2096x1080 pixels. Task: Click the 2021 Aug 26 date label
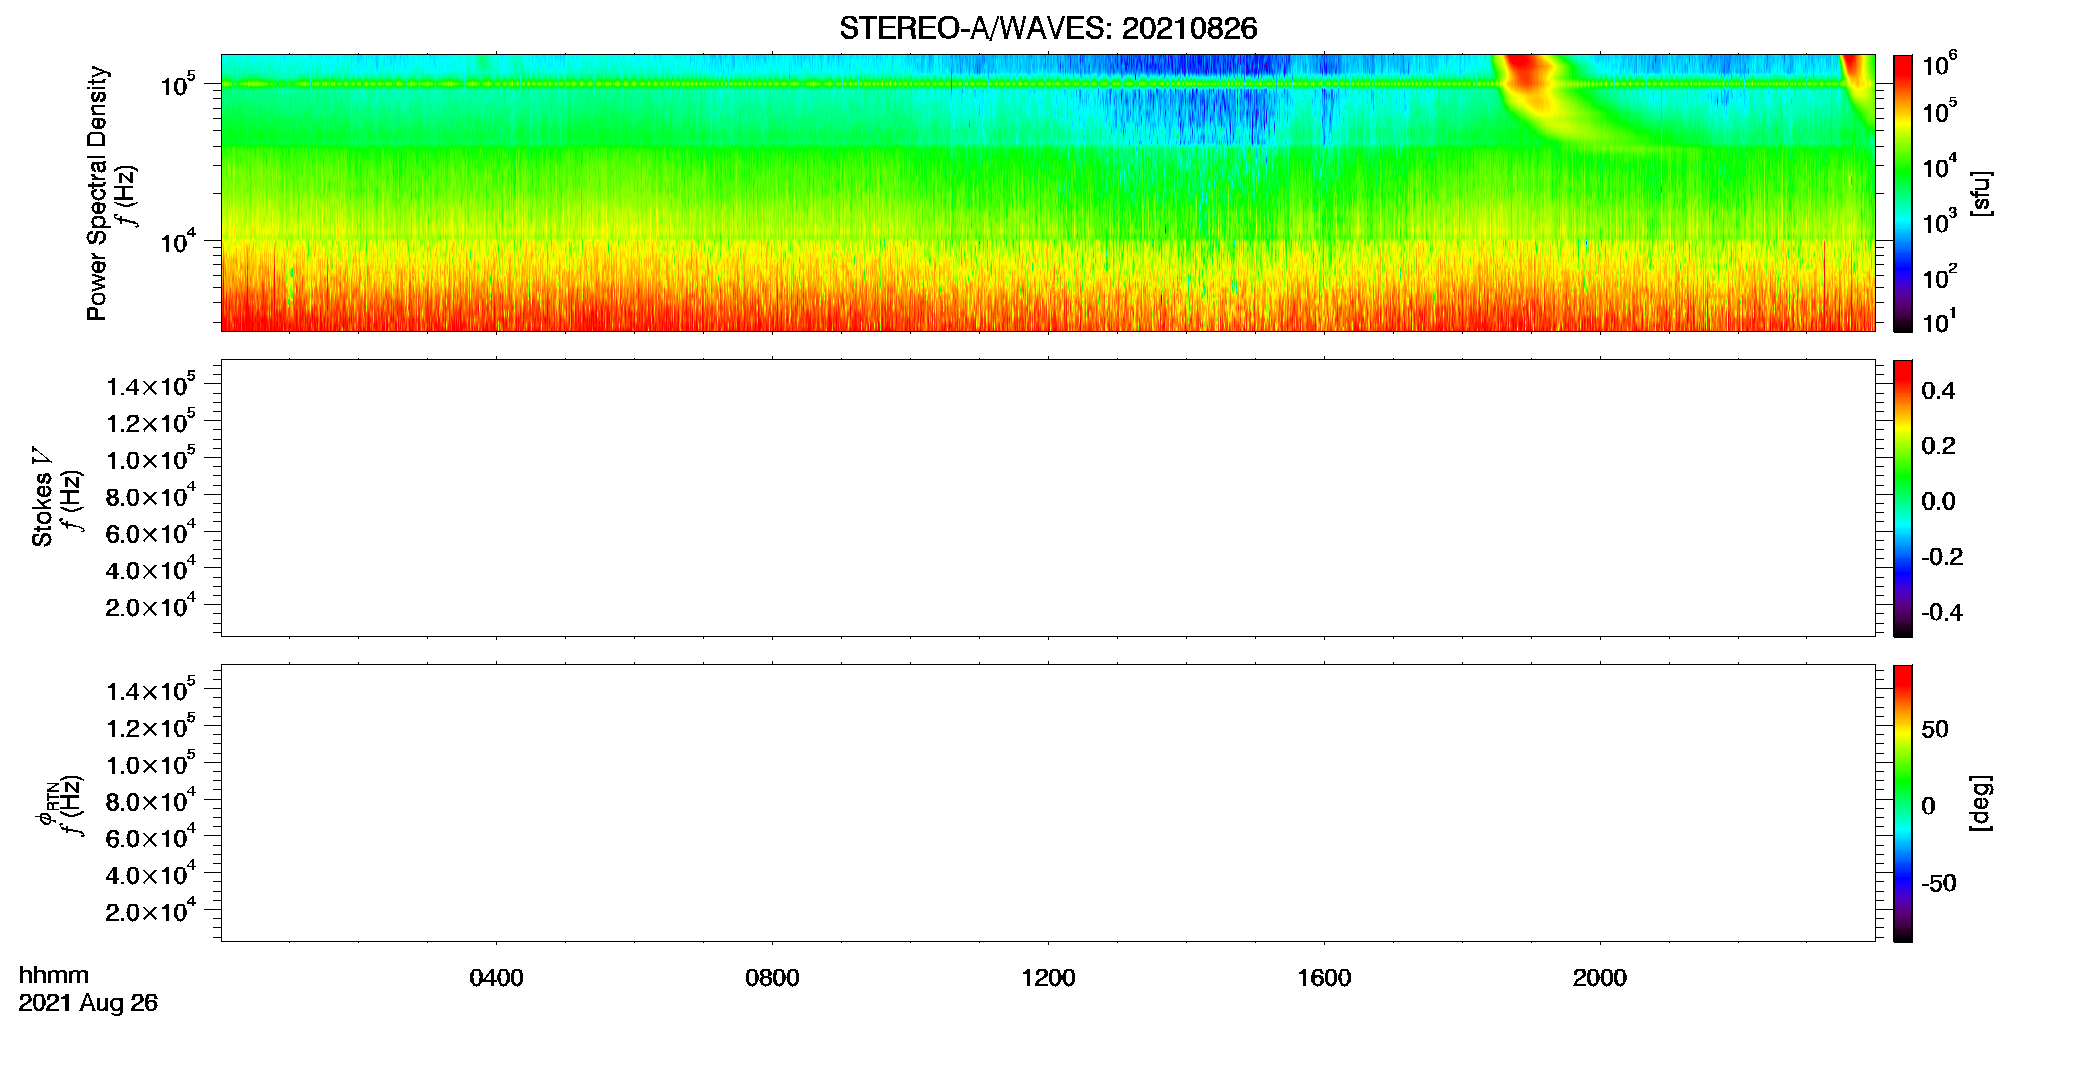[88, 1003]
